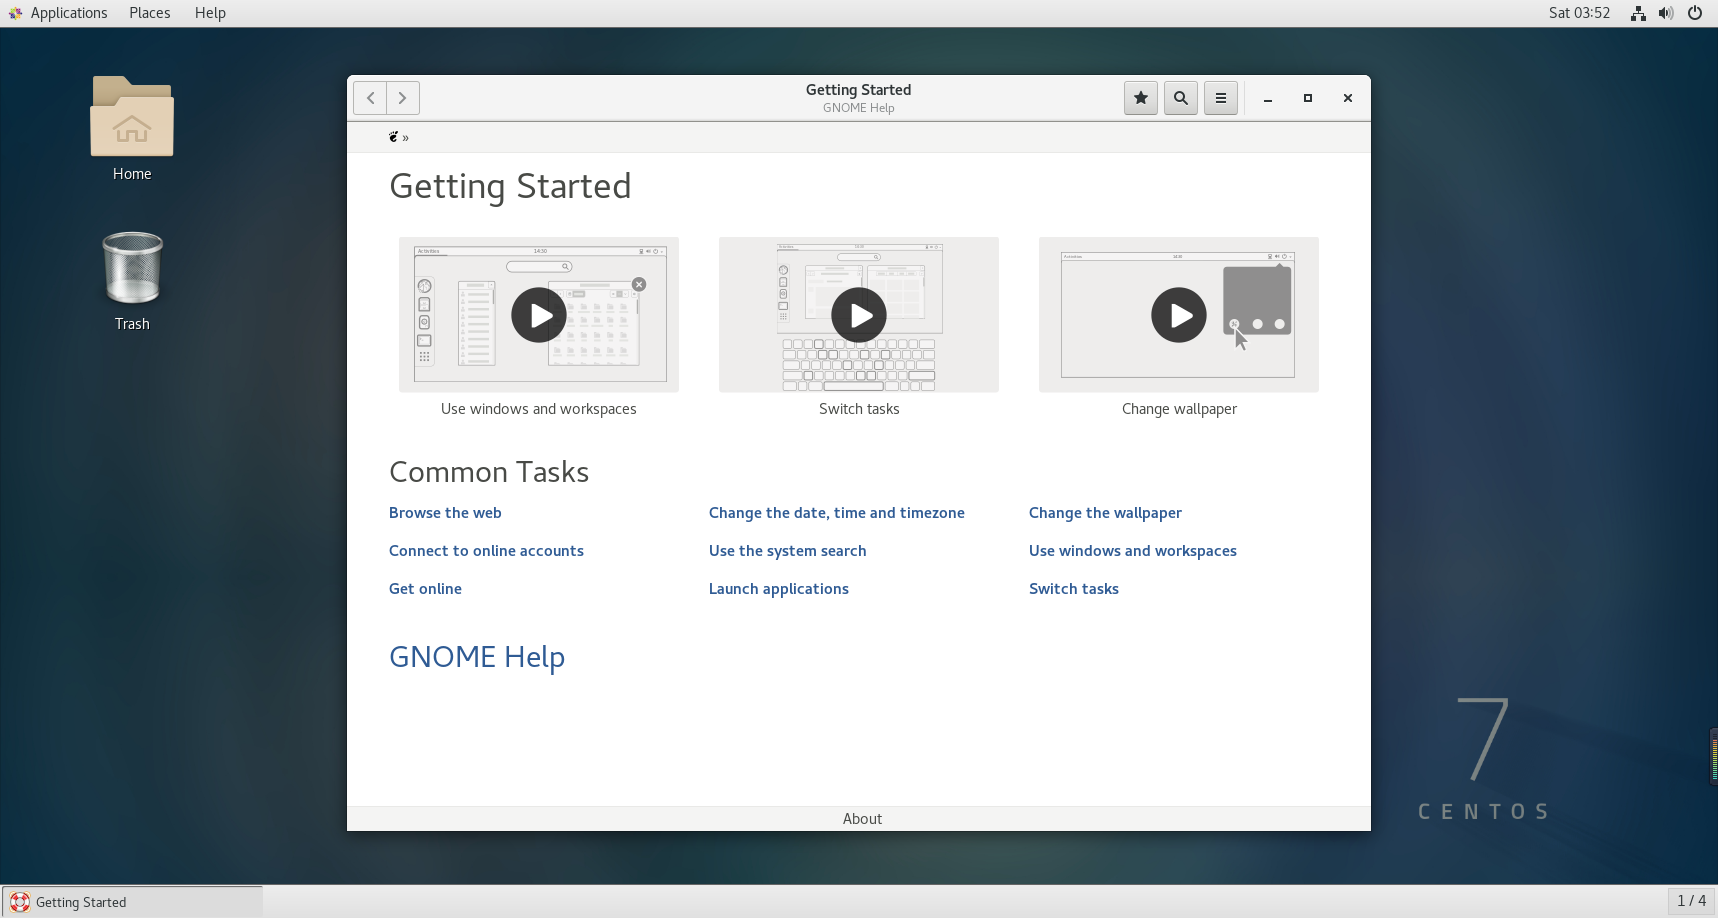Go back with the left arrow button
Screen dimensions: 1718x918
point(370,98)
